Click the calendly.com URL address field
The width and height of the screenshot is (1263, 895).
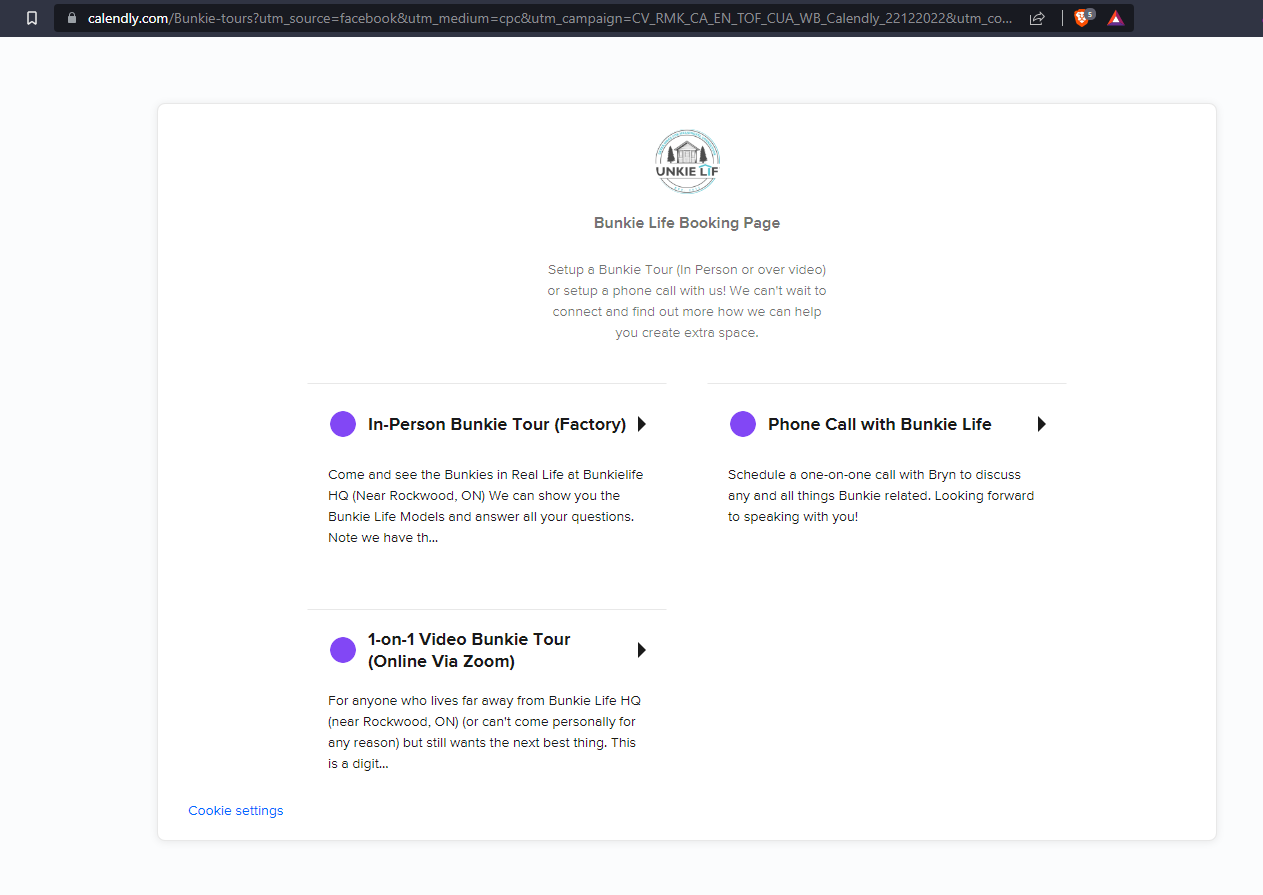click(x=550, y=18)
